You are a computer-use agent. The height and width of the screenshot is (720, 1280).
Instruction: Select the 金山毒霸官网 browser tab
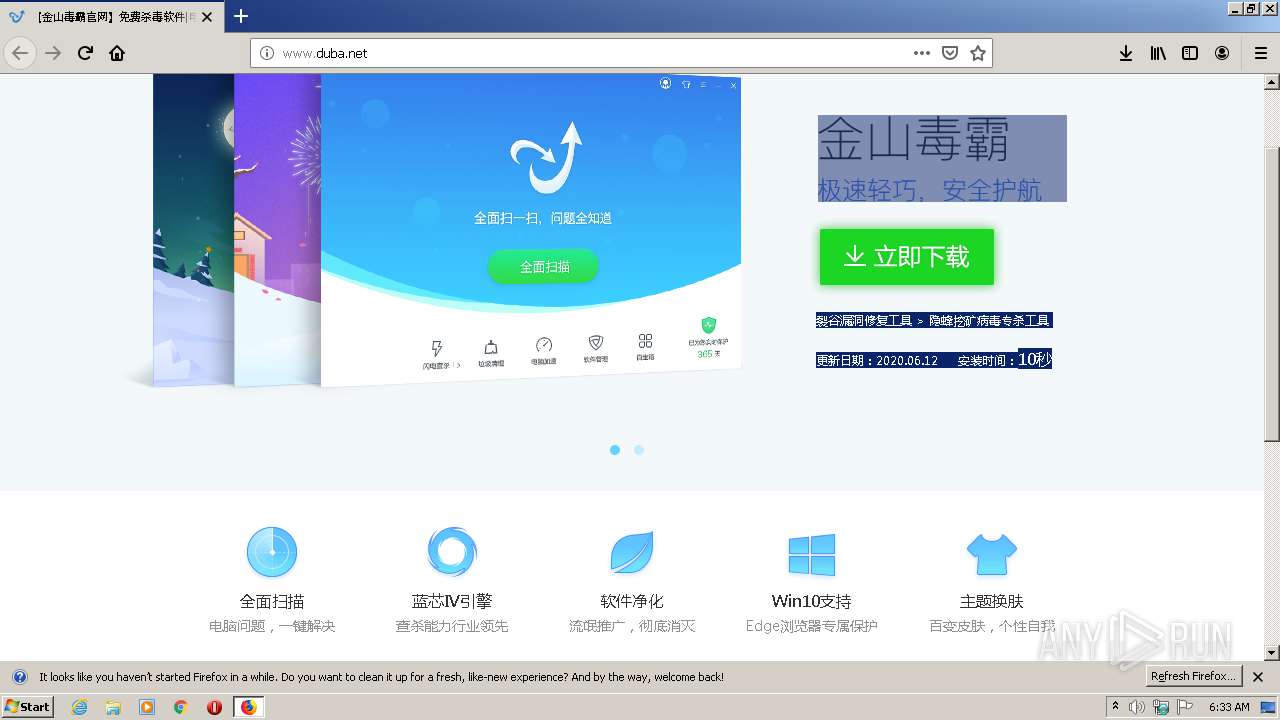[111, 17]
